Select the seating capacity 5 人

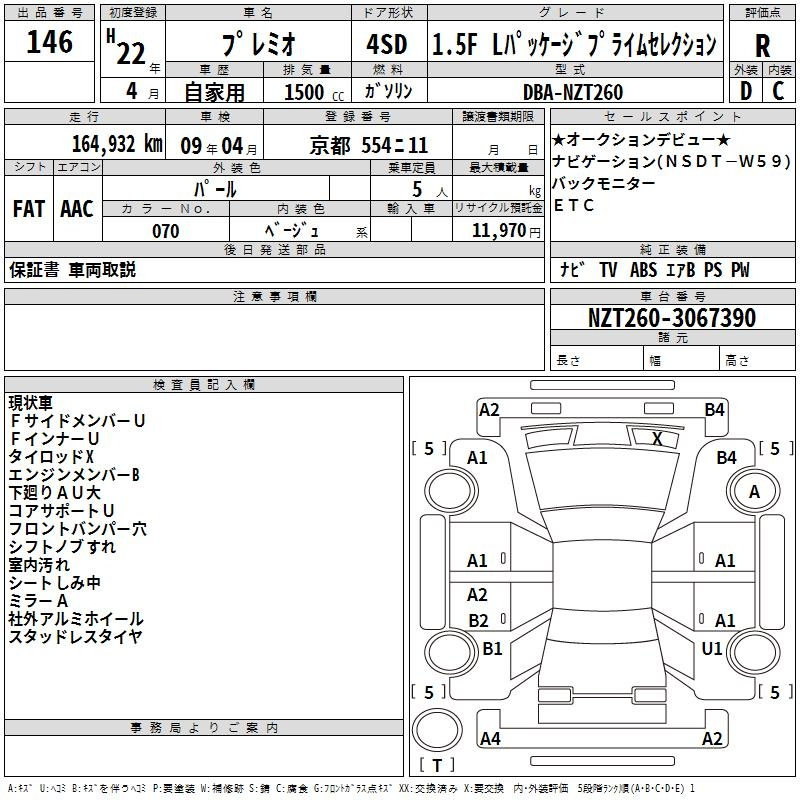pyautogui.click(x=430, y=190)
